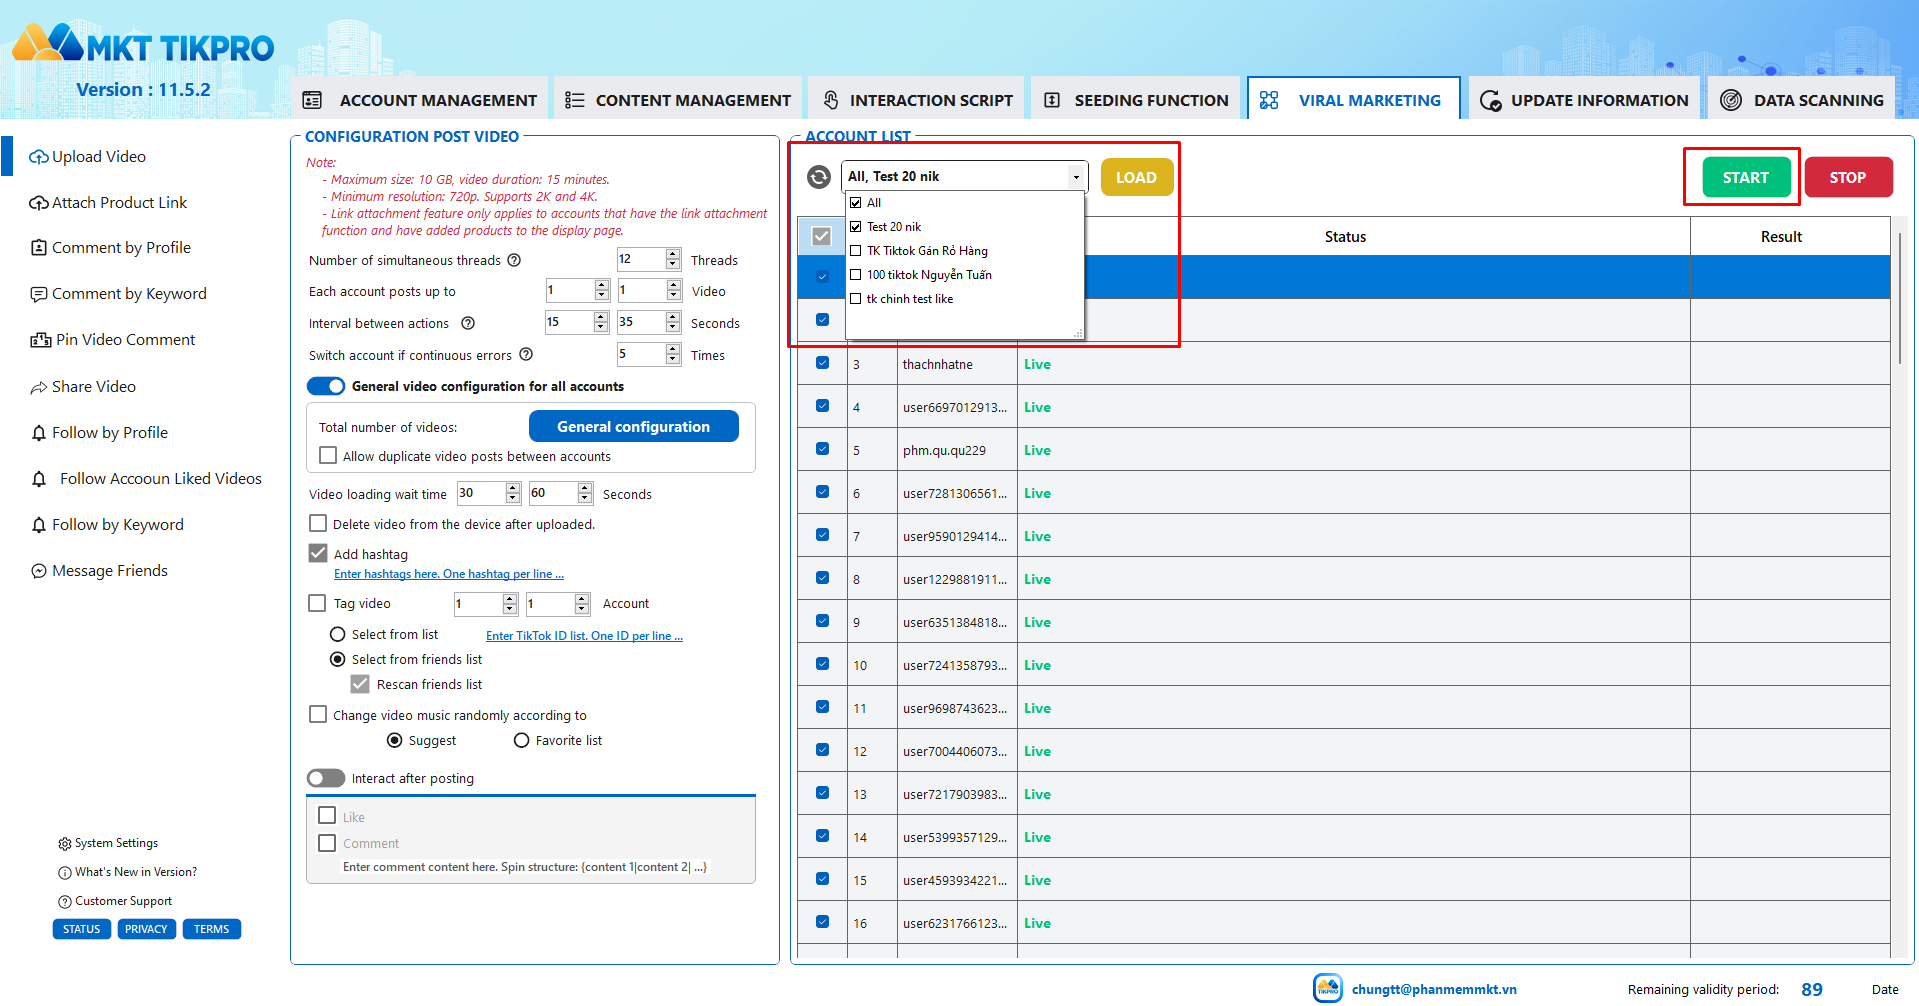Image resolution: width=1919 pixels, height=1006 pixels.
Task: Open the 'Enter hashtags here' link
Action: (449, 574)
